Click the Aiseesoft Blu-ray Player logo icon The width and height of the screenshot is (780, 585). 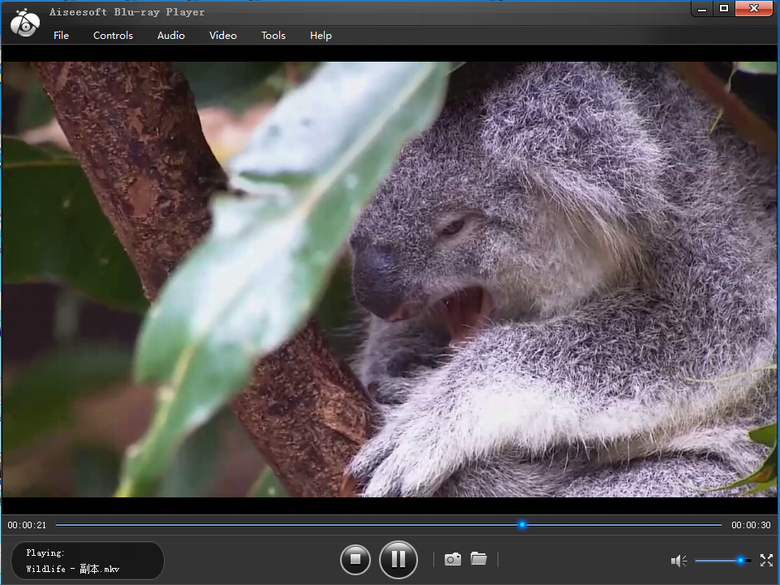24,23
